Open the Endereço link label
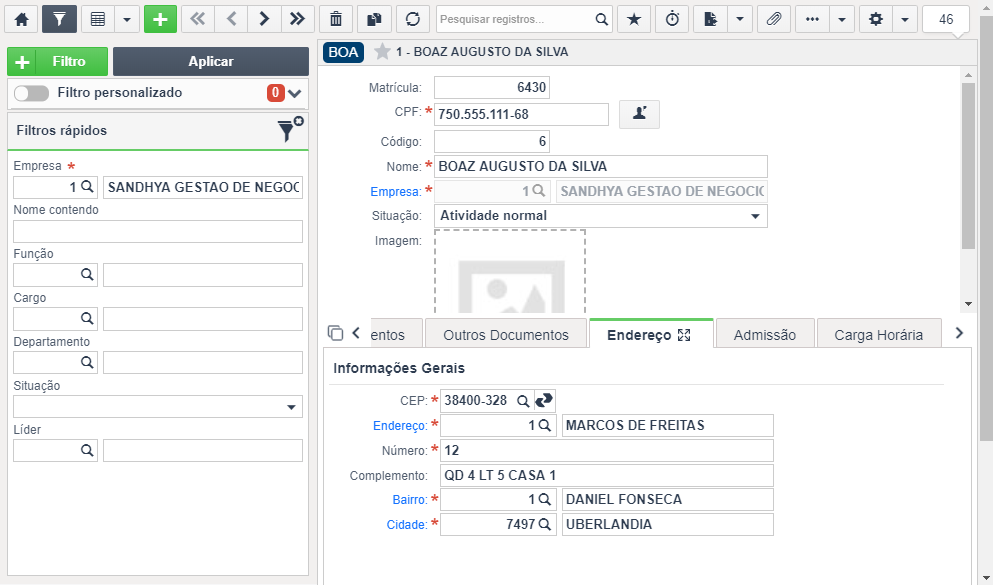Image resolution: width=993 pixels, height=585 pixels. [400, 426]
